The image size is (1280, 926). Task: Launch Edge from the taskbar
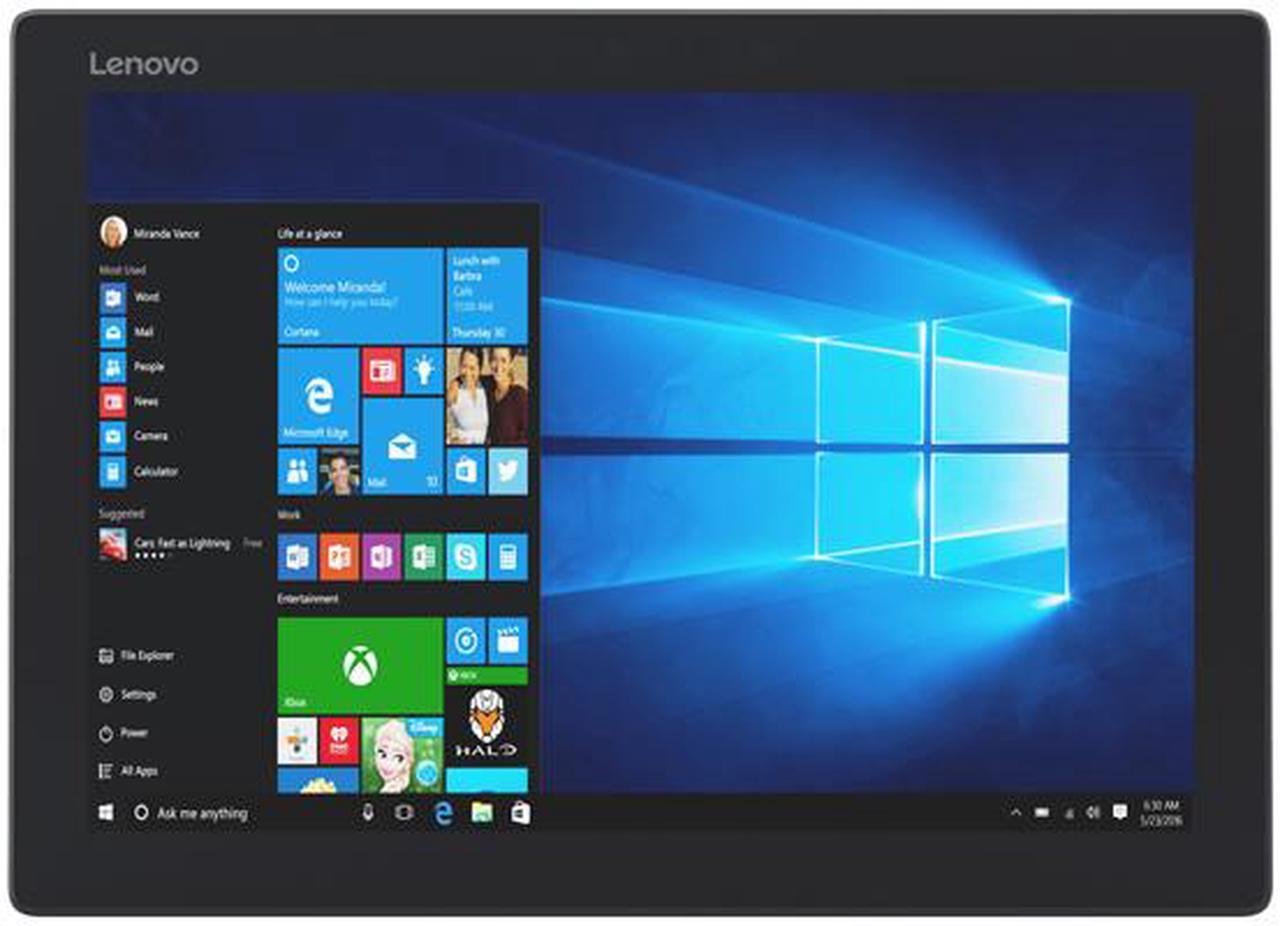click(x=443, y=814)
